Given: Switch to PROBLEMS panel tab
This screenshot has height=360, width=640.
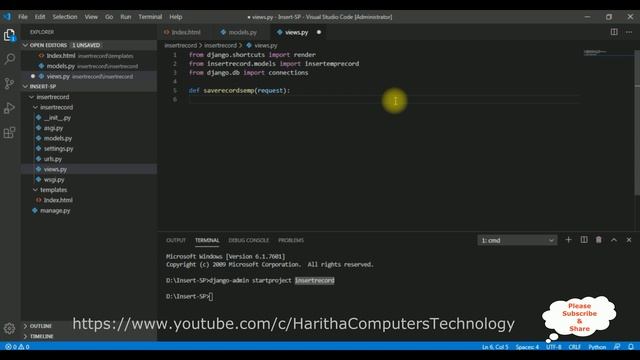Looking at the screenshot, I should pos(291,240).
